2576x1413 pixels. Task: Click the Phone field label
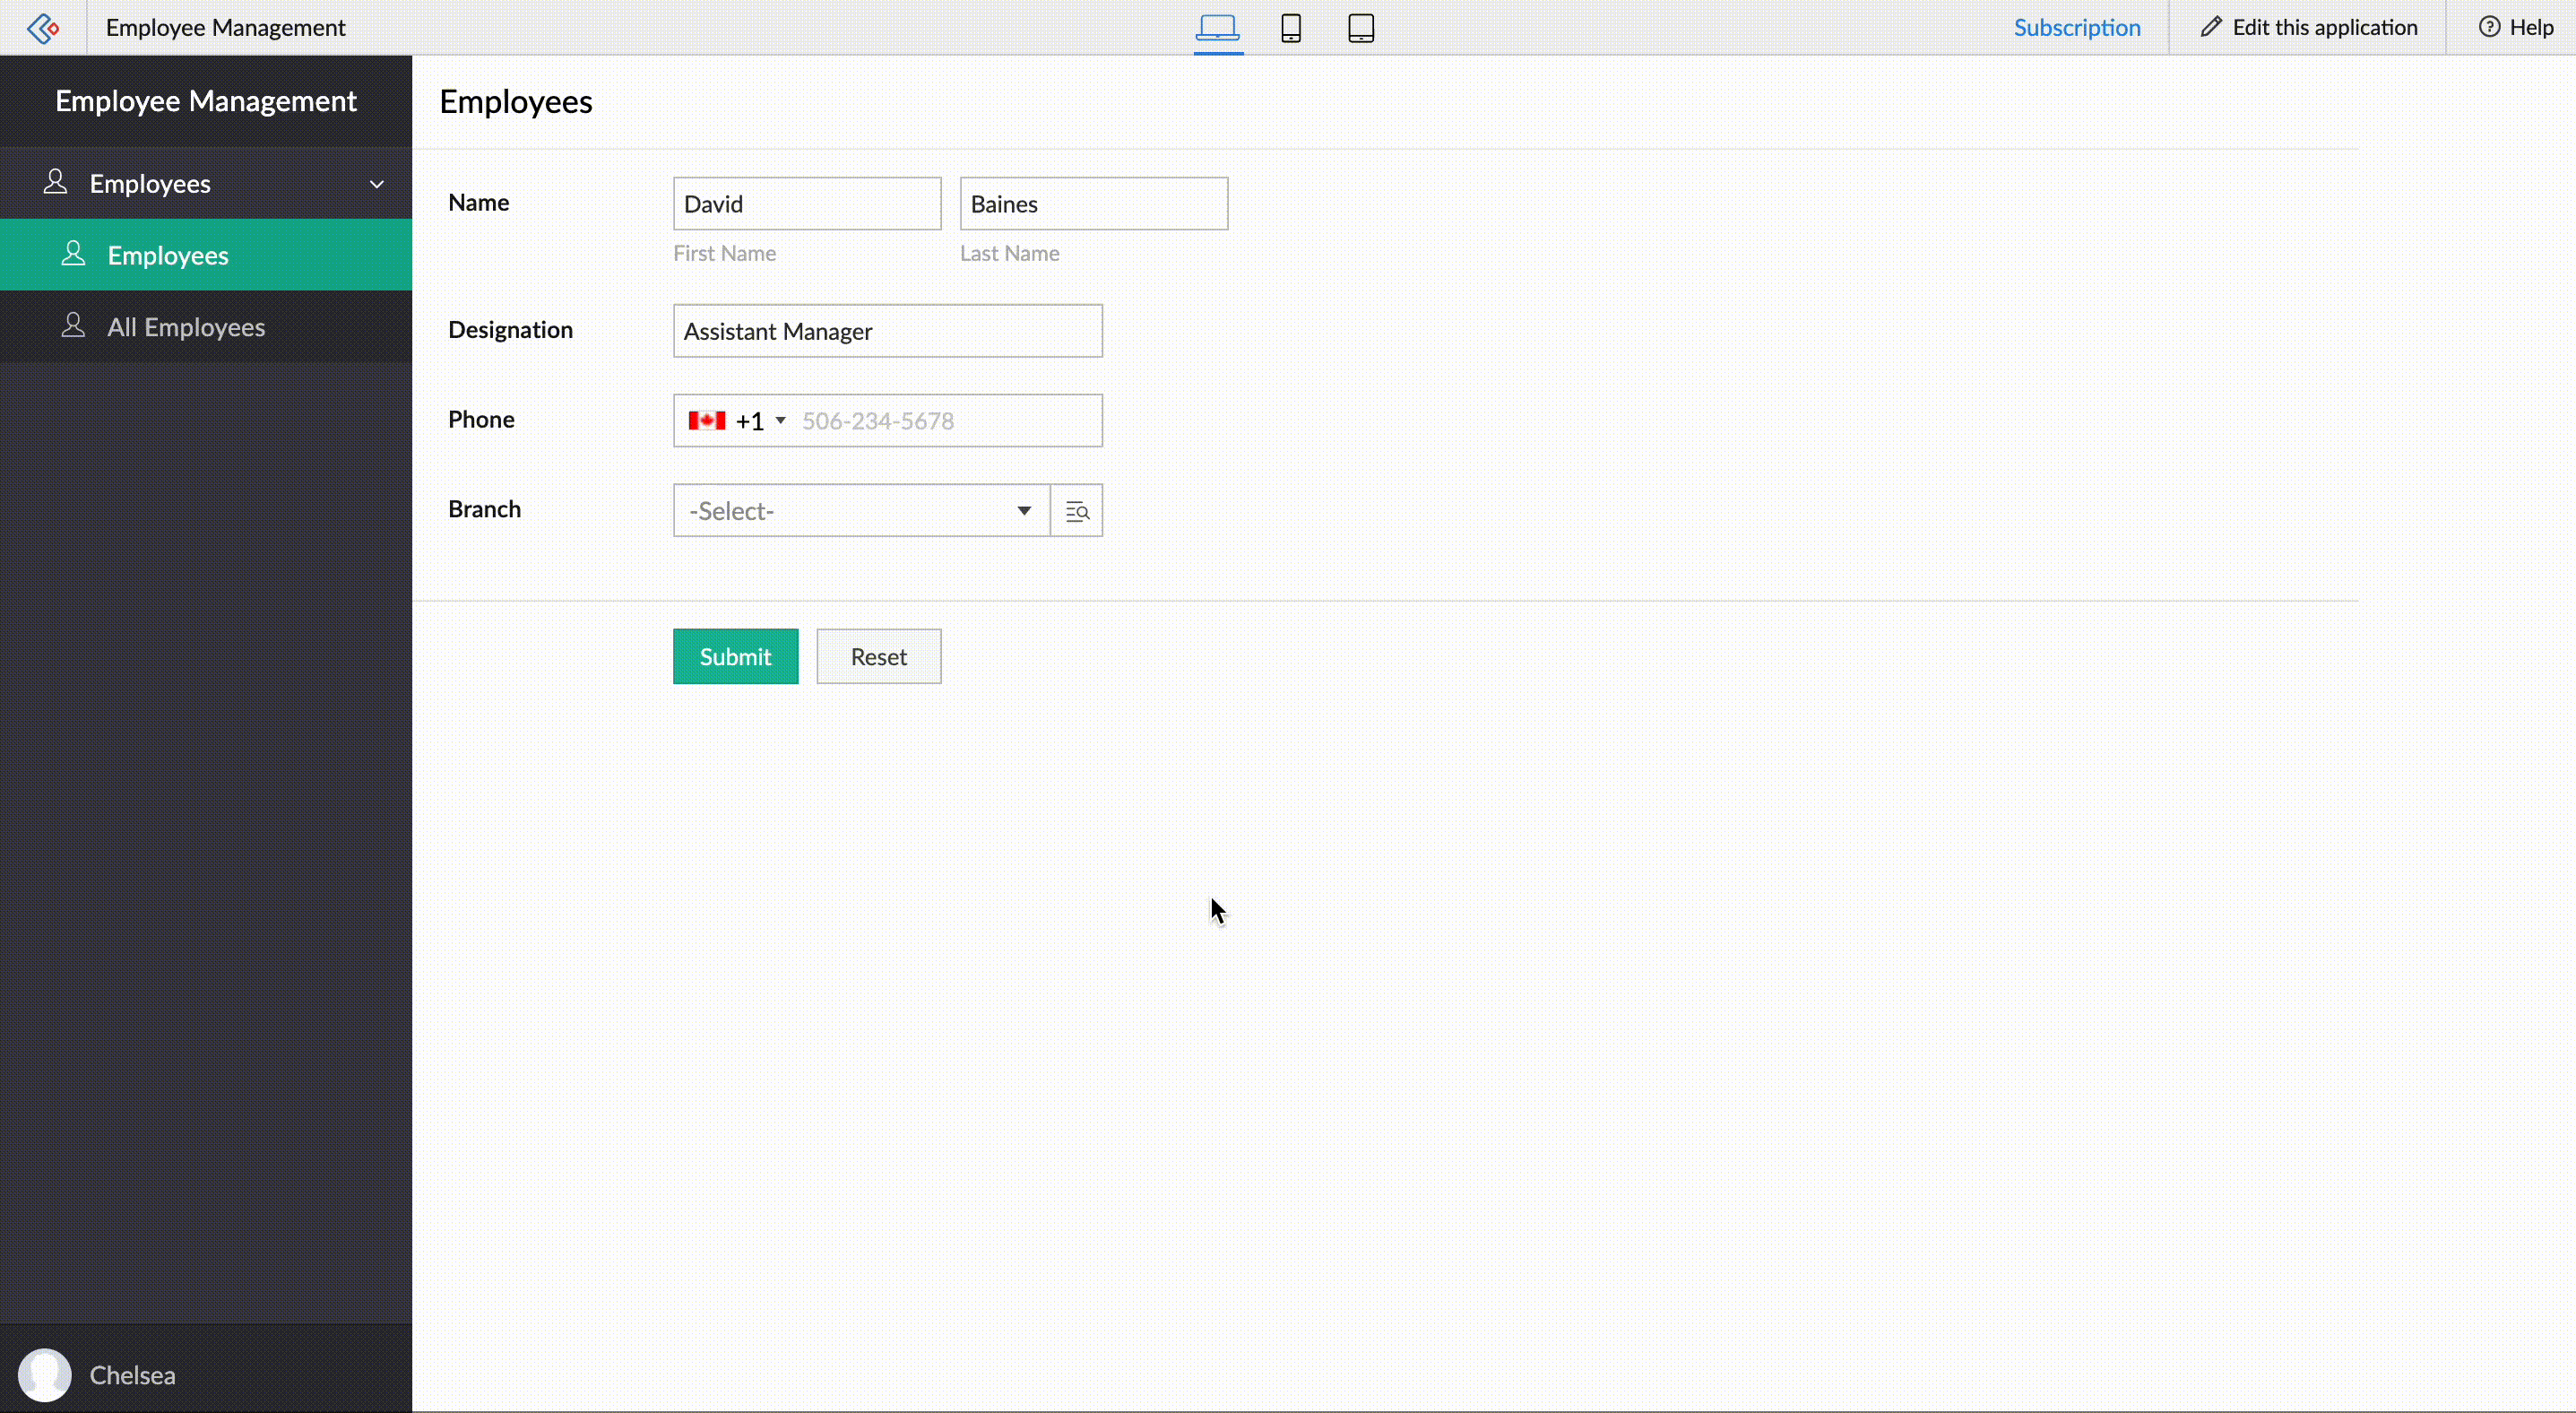(x=481, y=419)
